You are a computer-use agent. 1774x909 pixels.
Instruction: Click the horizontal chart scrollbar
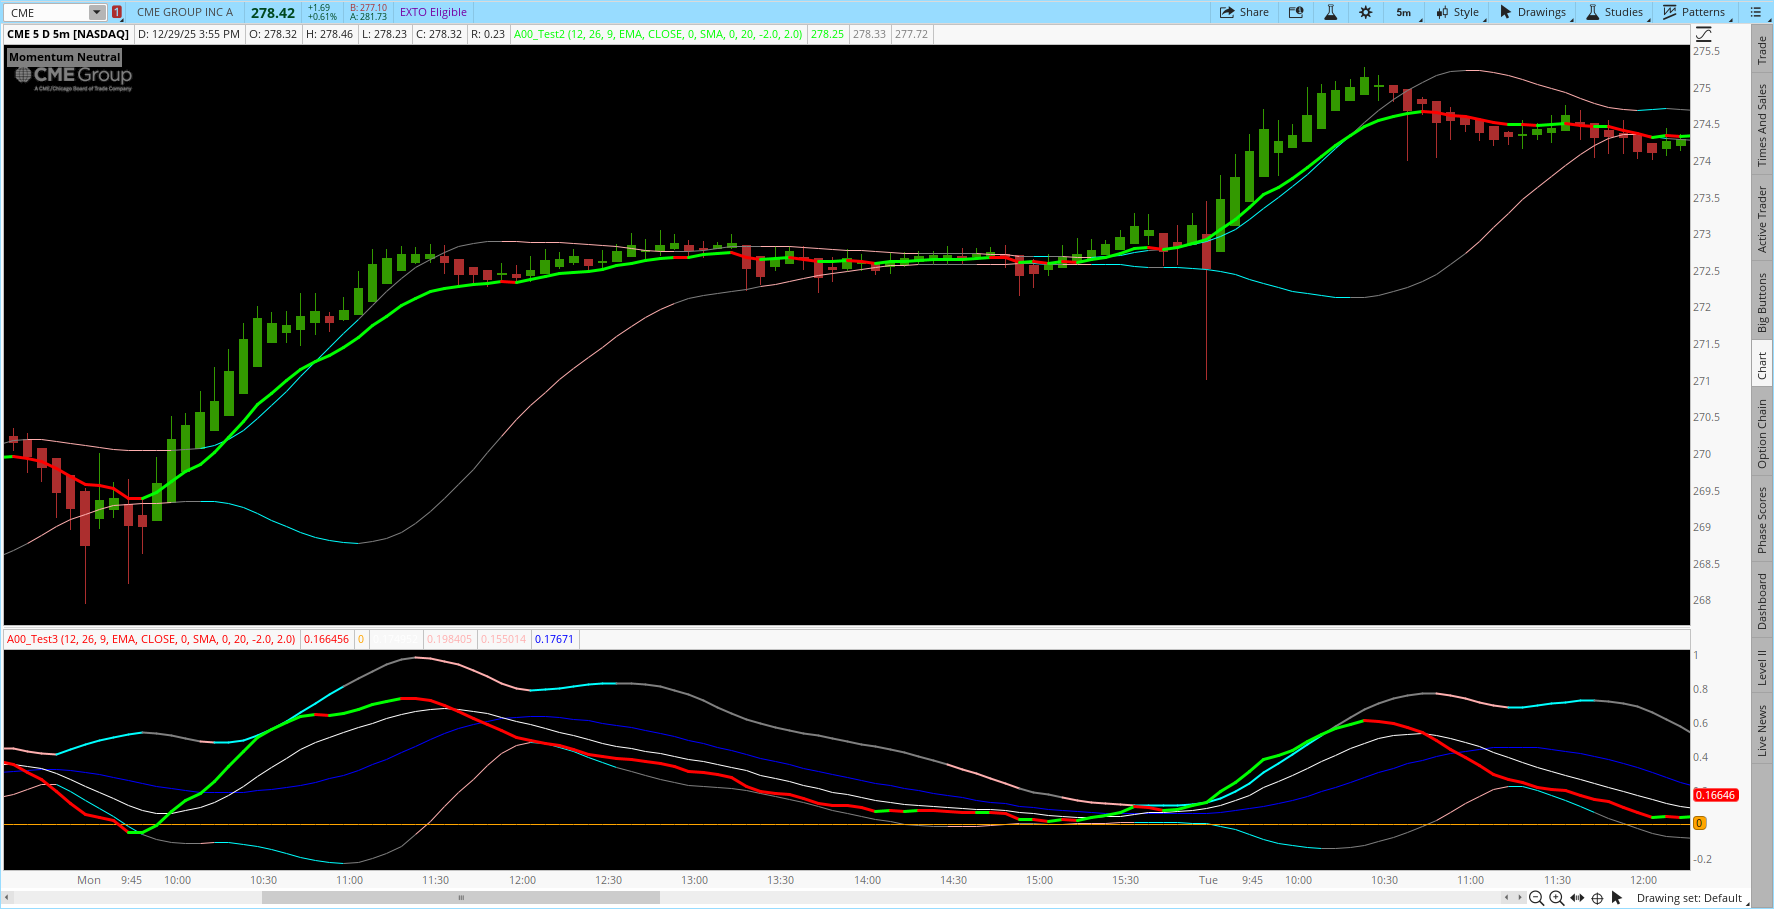[x=460, y=897]
